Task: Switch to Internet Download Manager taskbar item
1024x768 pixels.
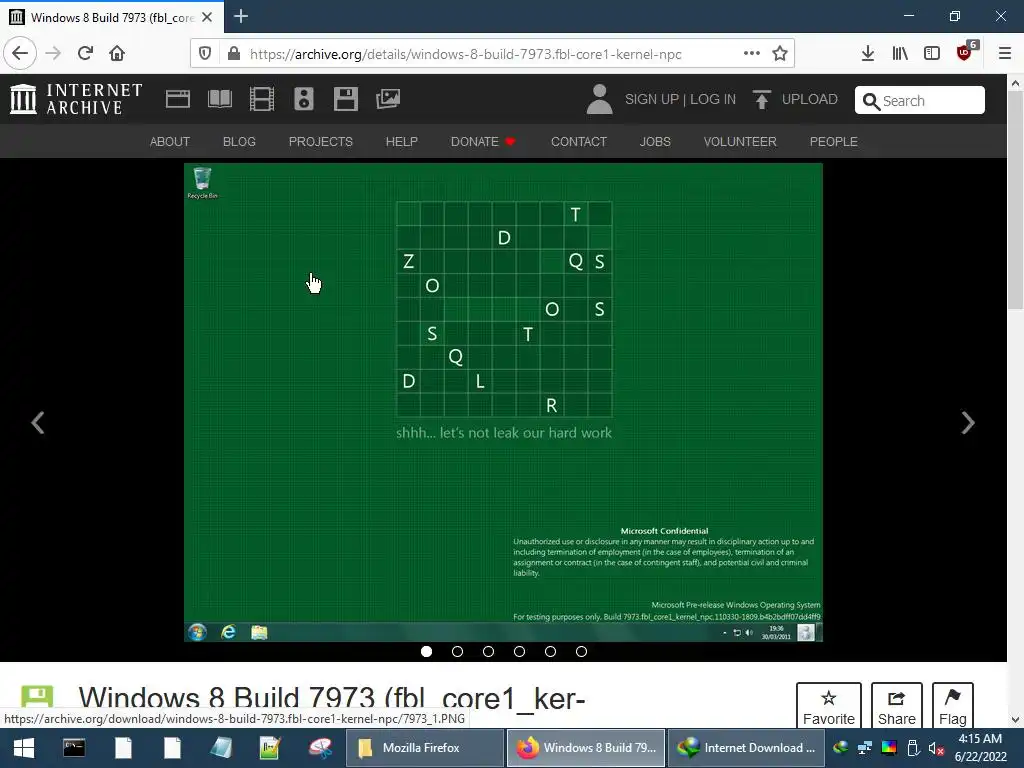Action: click(x=746, y=748)
